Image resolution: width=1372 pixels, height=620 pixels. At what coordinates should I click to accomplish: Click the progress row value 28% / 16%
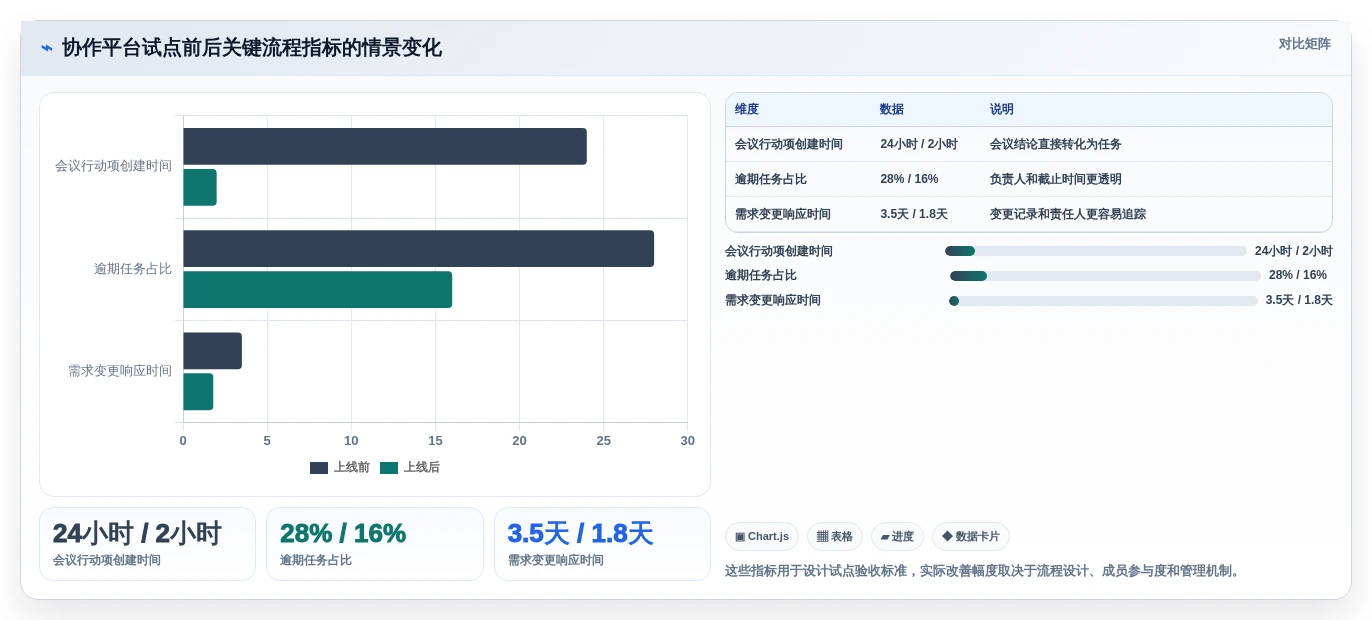click(x=1298, y=275)
